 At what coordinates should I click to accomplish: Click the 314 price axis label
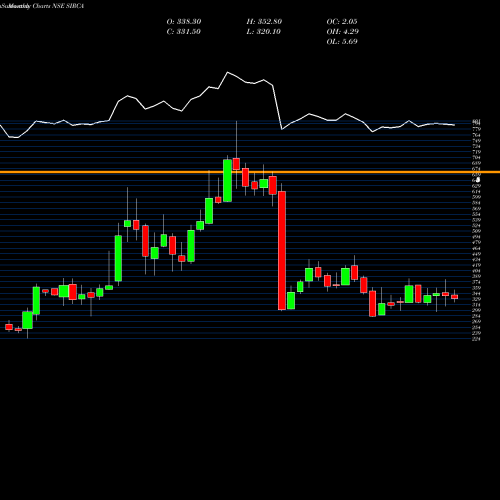coord(476,305)
